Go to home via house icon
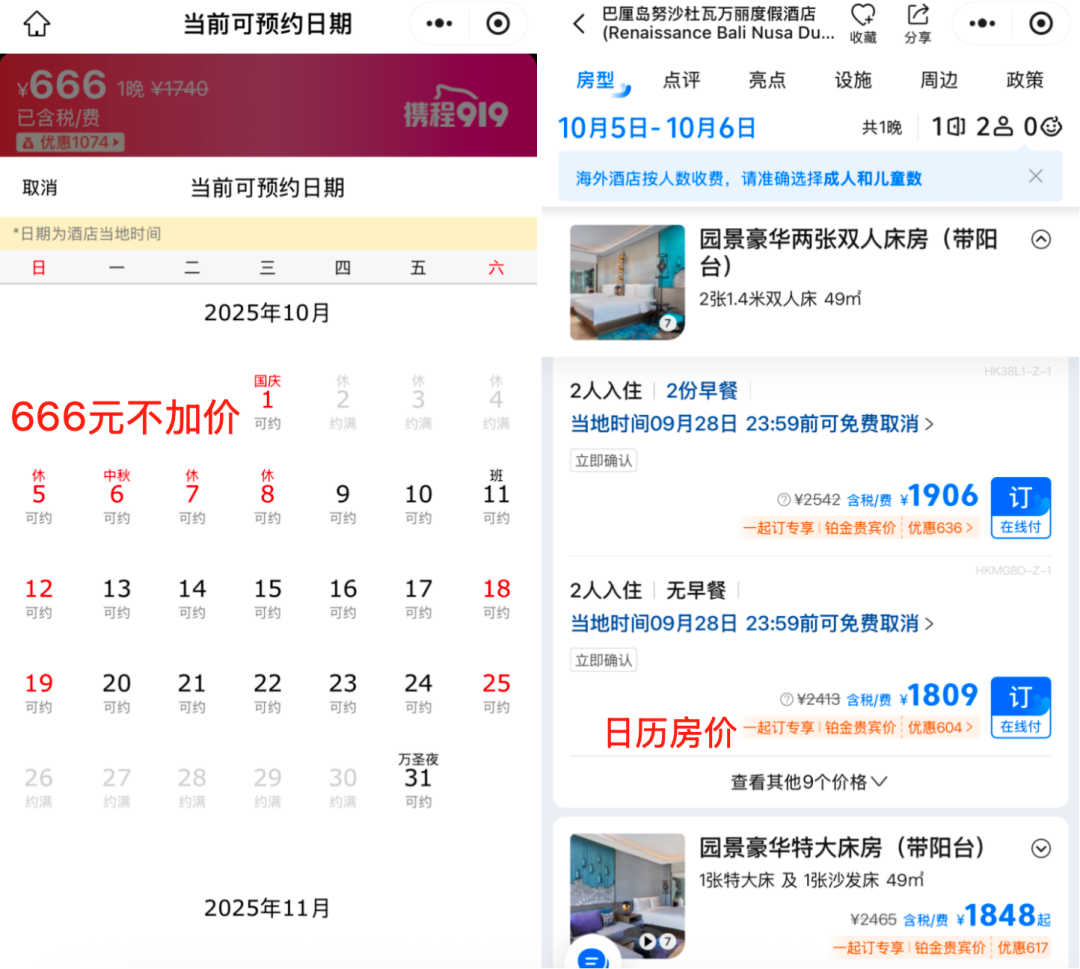Viewport: 1080px width, 969px height. coord(37,23)
